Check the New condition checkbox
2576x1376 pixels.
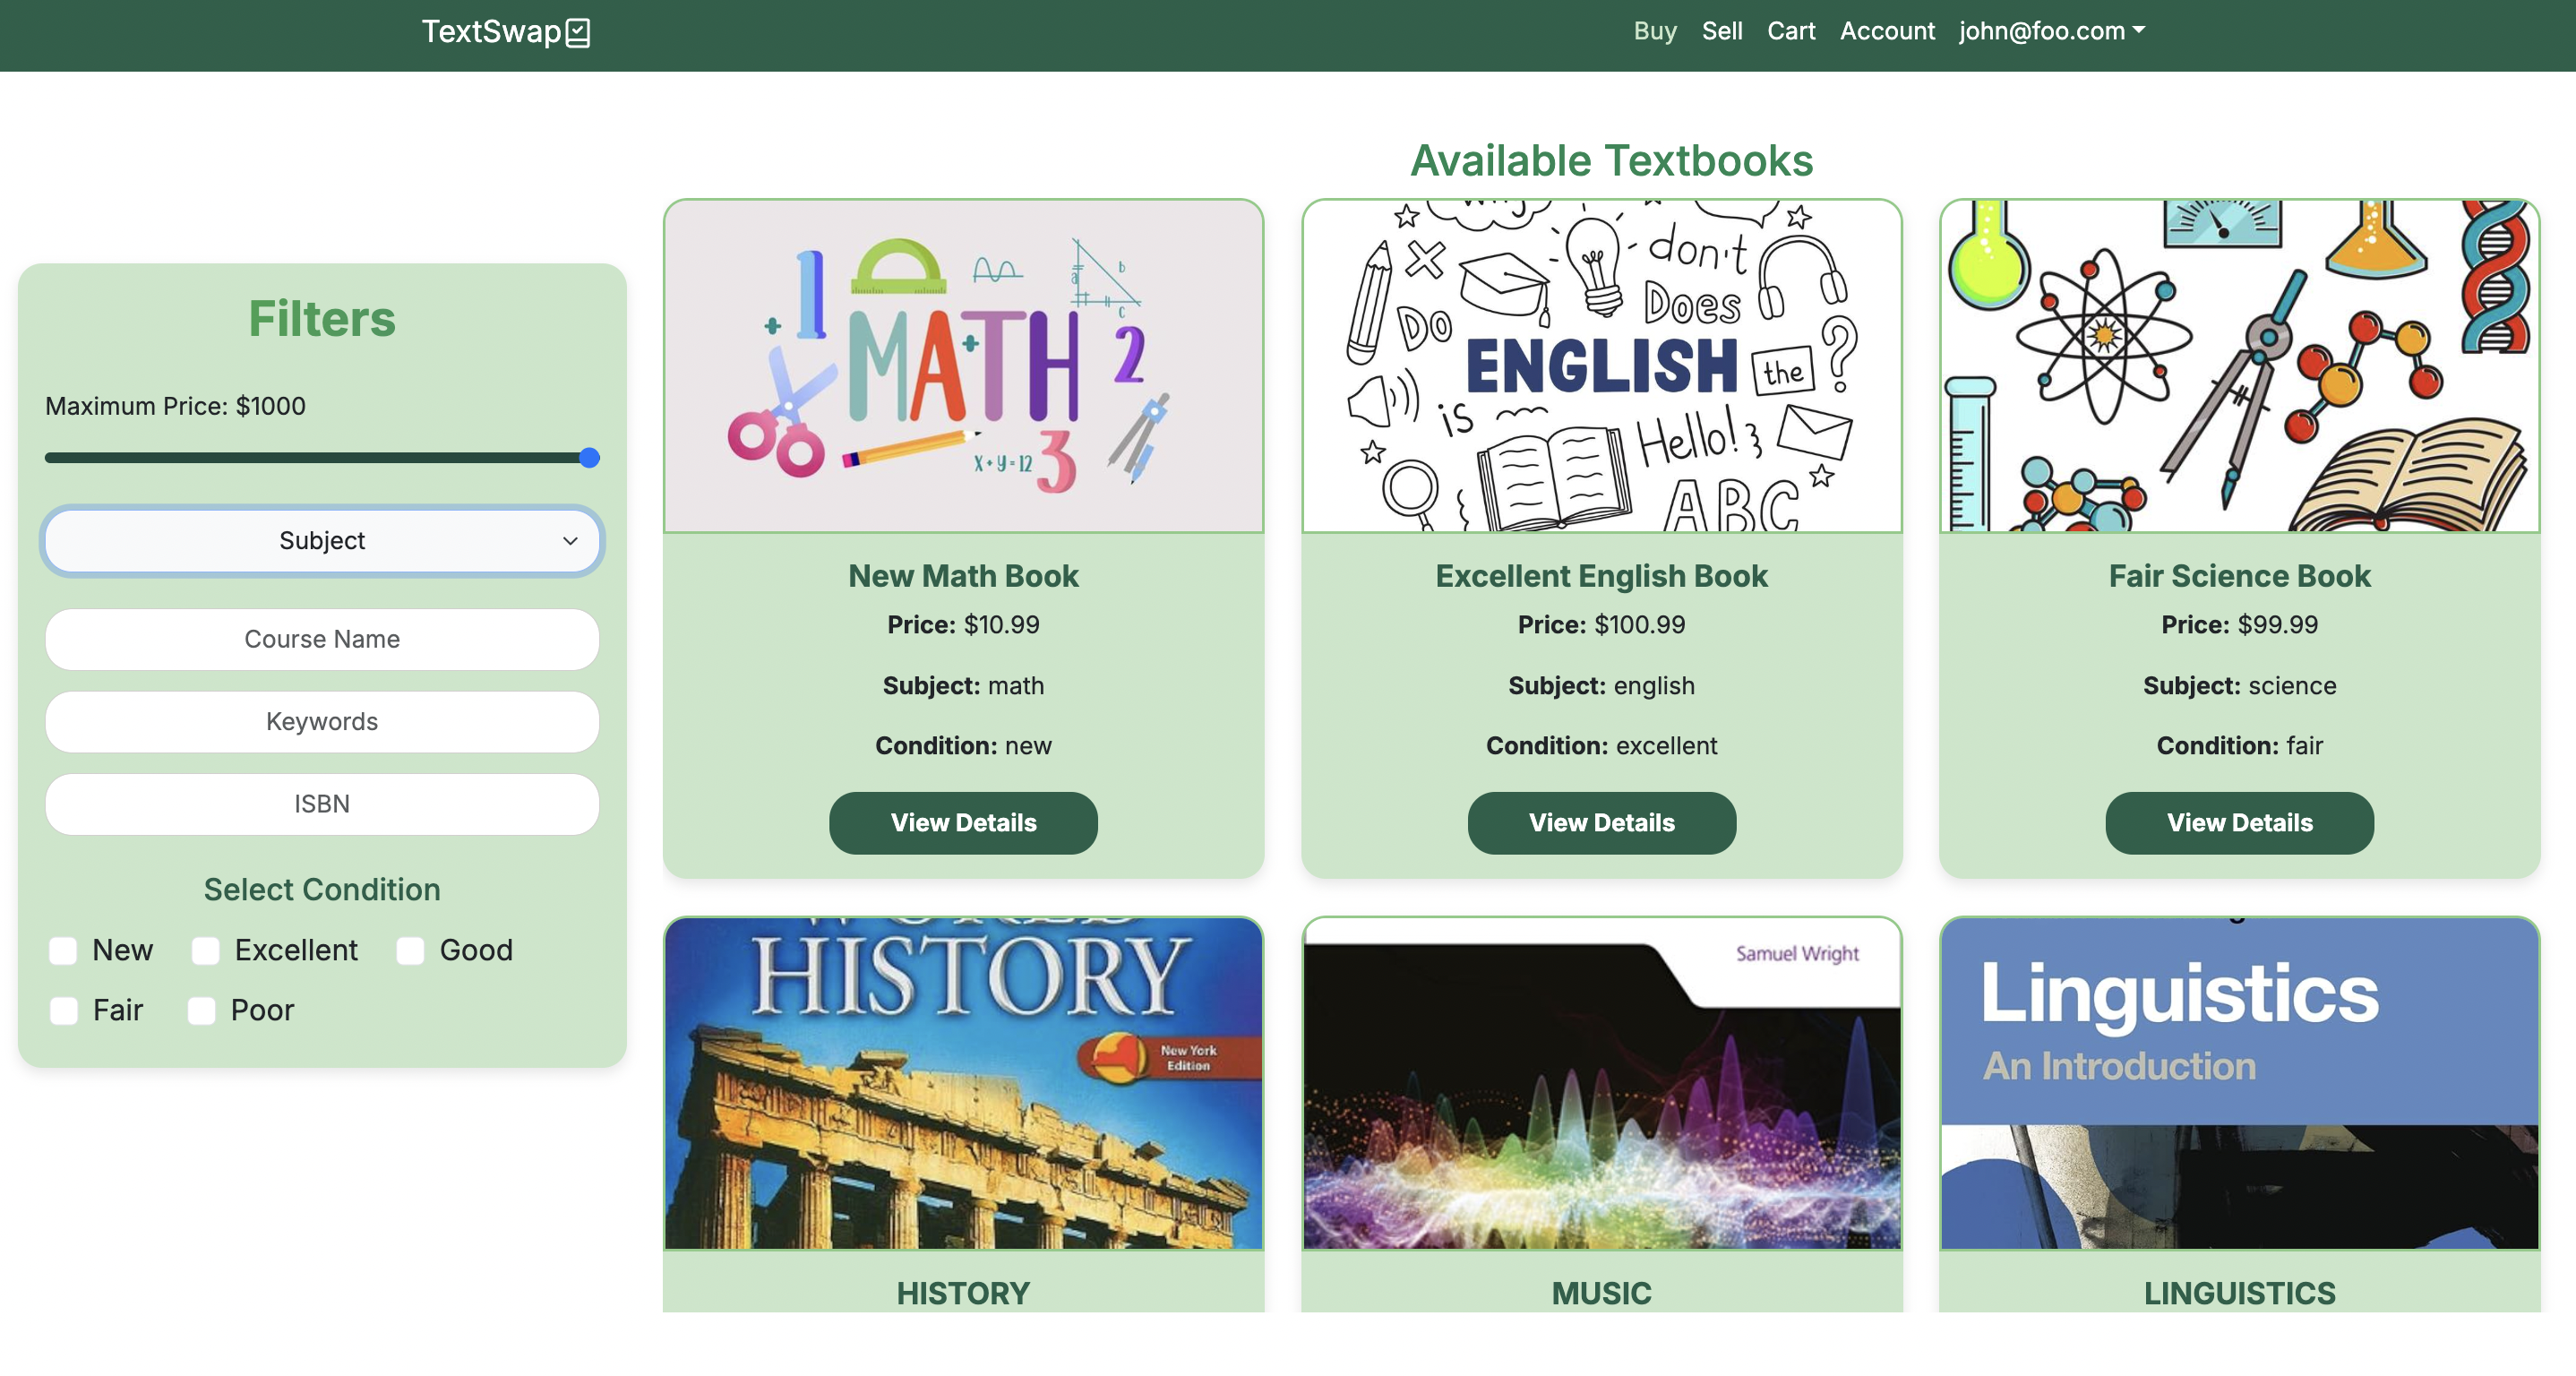point(63,950)
